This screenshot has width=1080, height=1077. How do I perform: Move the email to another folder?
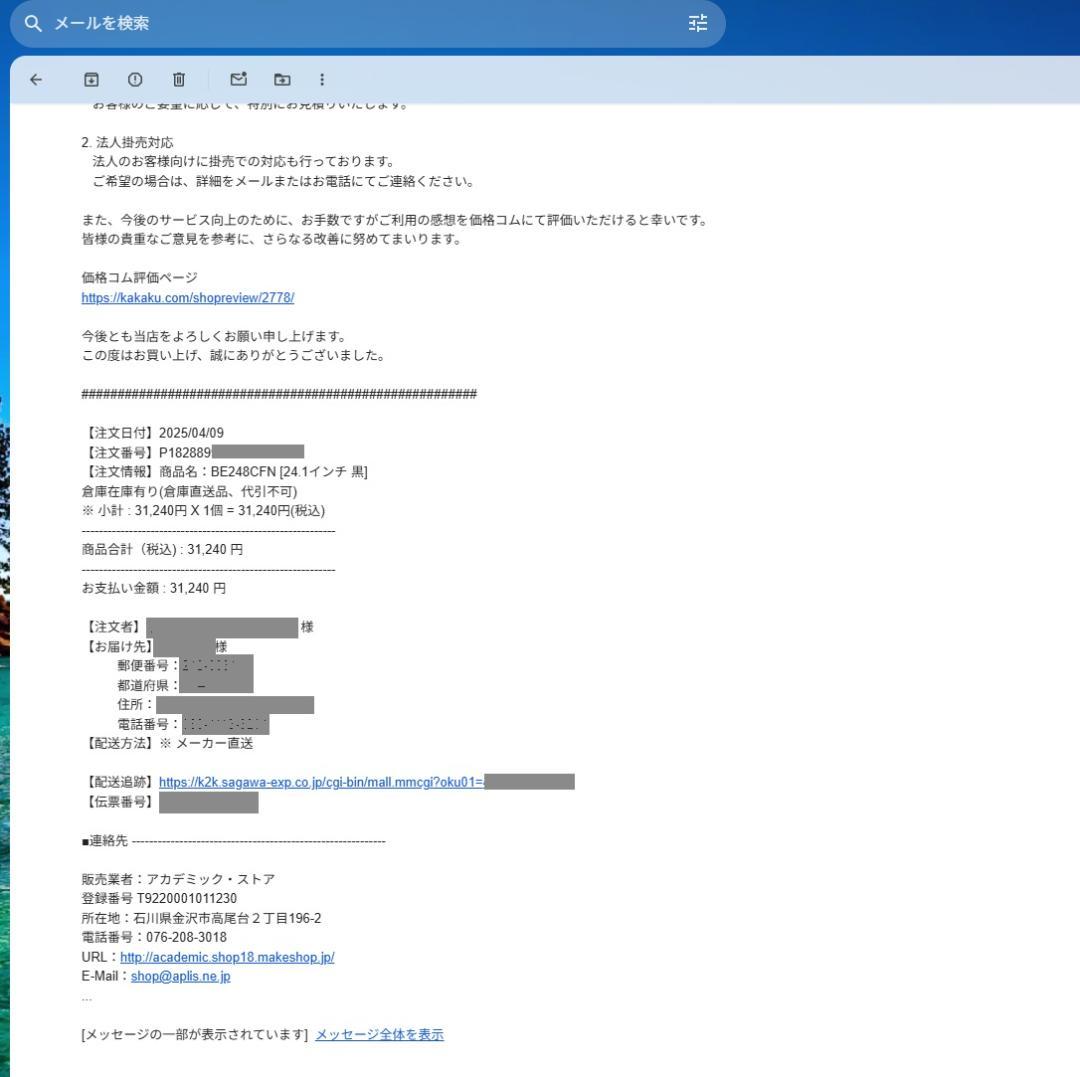coord(282,79)
